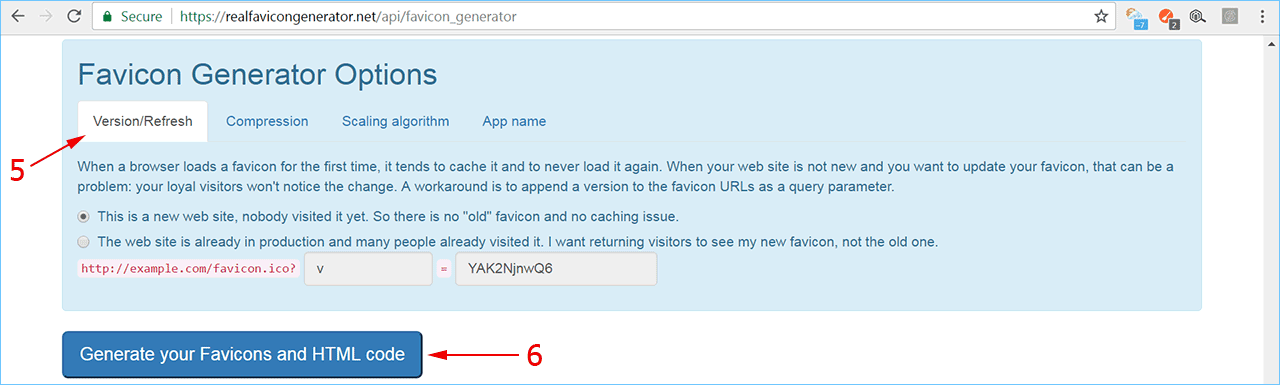Bookmark this page with the star

tap(1101, 17)
